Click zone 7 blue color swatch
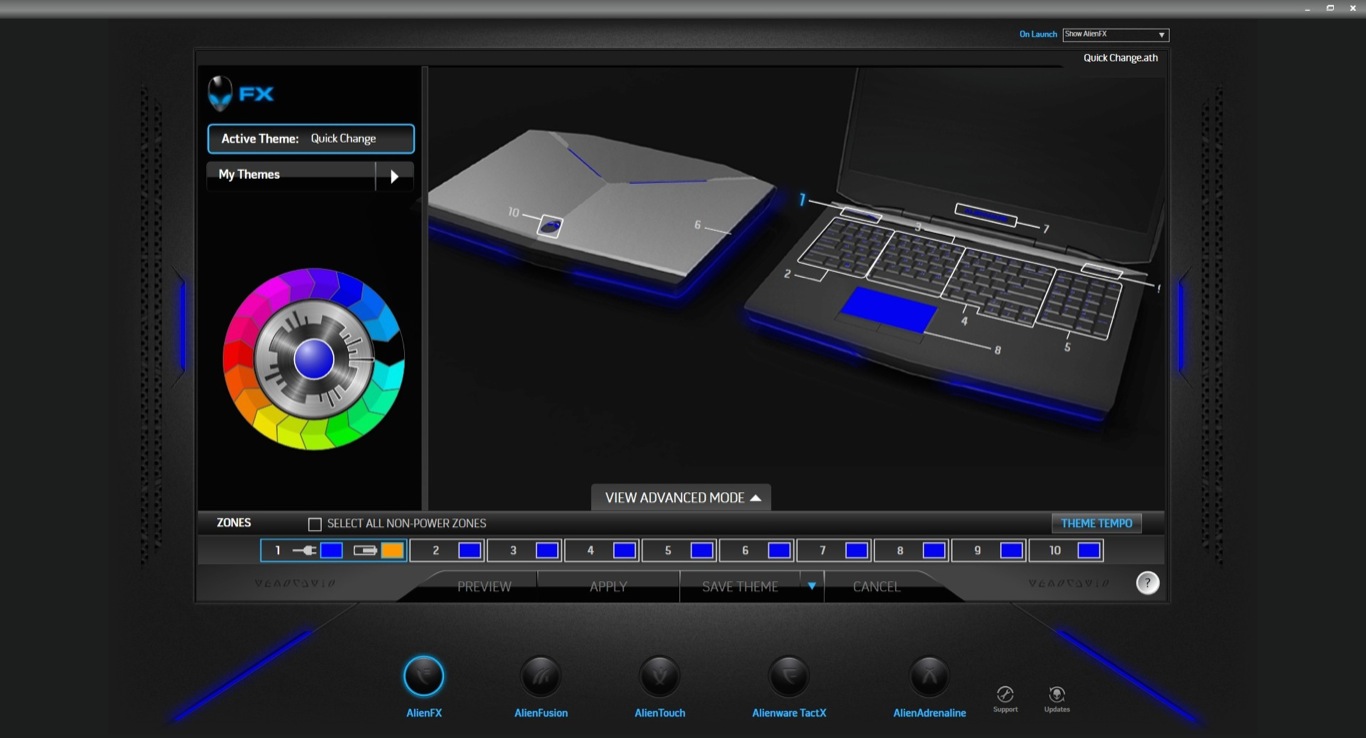 click(x=857, y=551)
